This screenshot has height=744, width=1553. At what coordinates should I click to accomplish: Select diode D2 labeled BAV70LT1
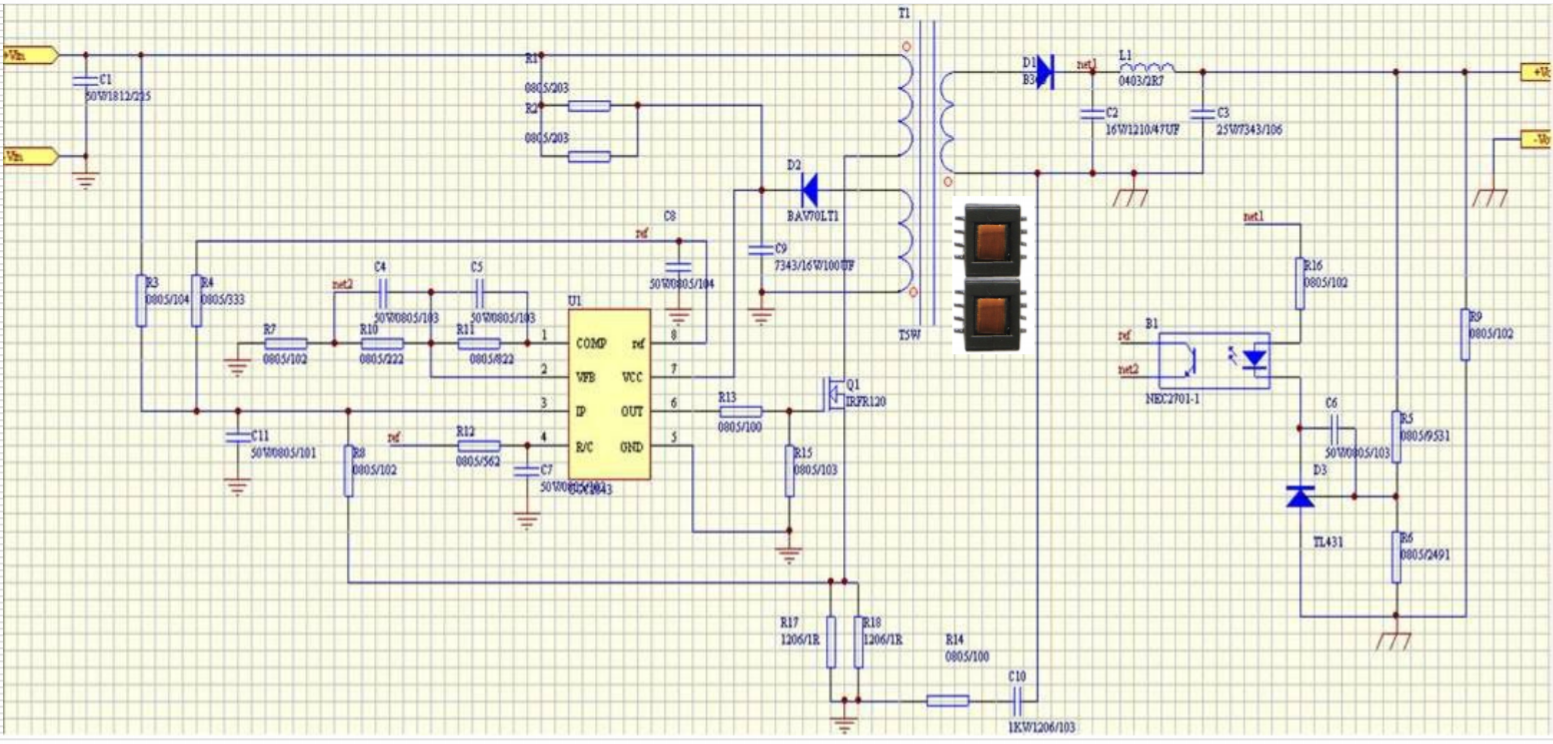pos(808,188)
